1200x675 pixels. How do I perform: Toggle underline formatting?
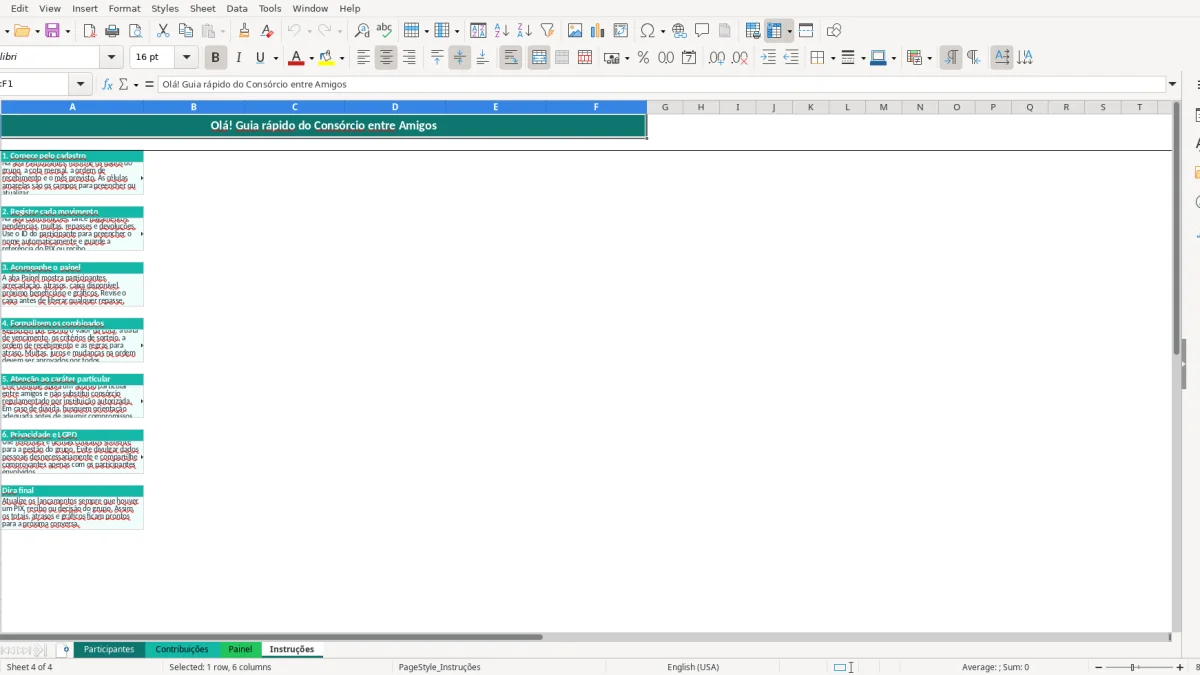coord(261,58)
